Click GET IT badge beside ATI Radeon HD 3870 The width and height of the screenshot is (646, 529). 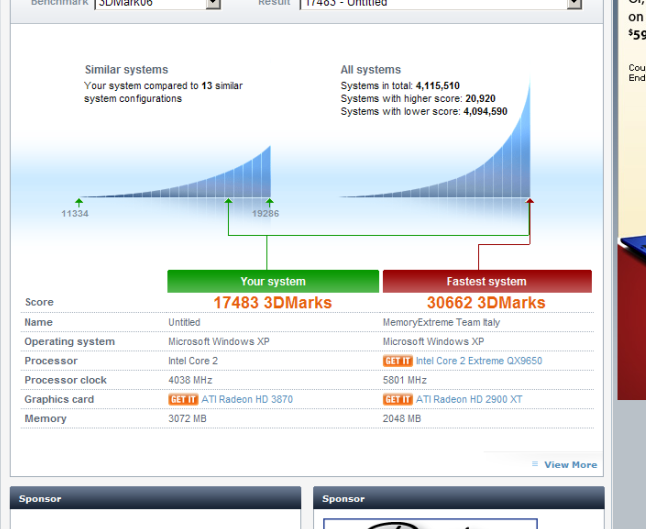(x=183, y=399)
